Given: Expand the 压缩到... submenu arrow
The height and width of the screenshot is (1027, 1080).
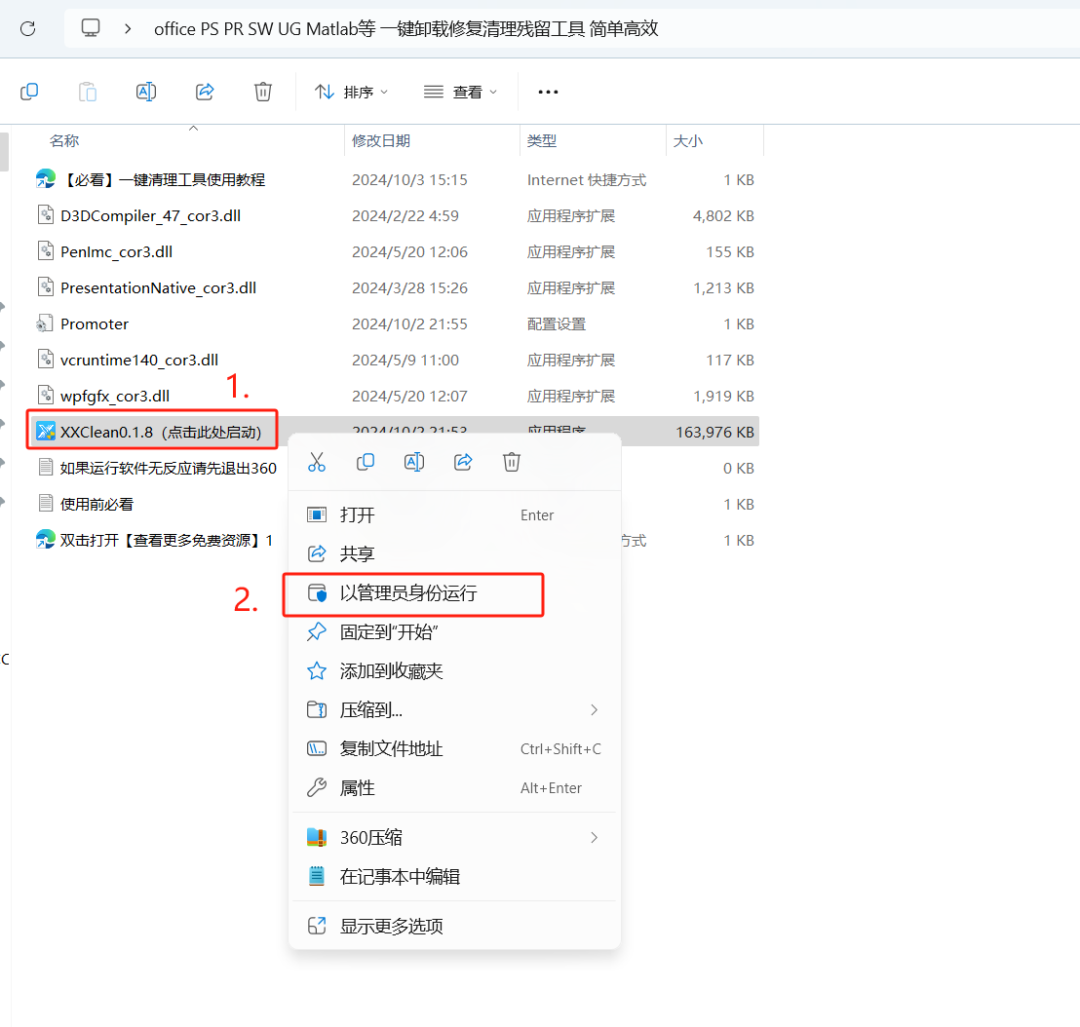Looking at the screenshot, I should (594, 710).
